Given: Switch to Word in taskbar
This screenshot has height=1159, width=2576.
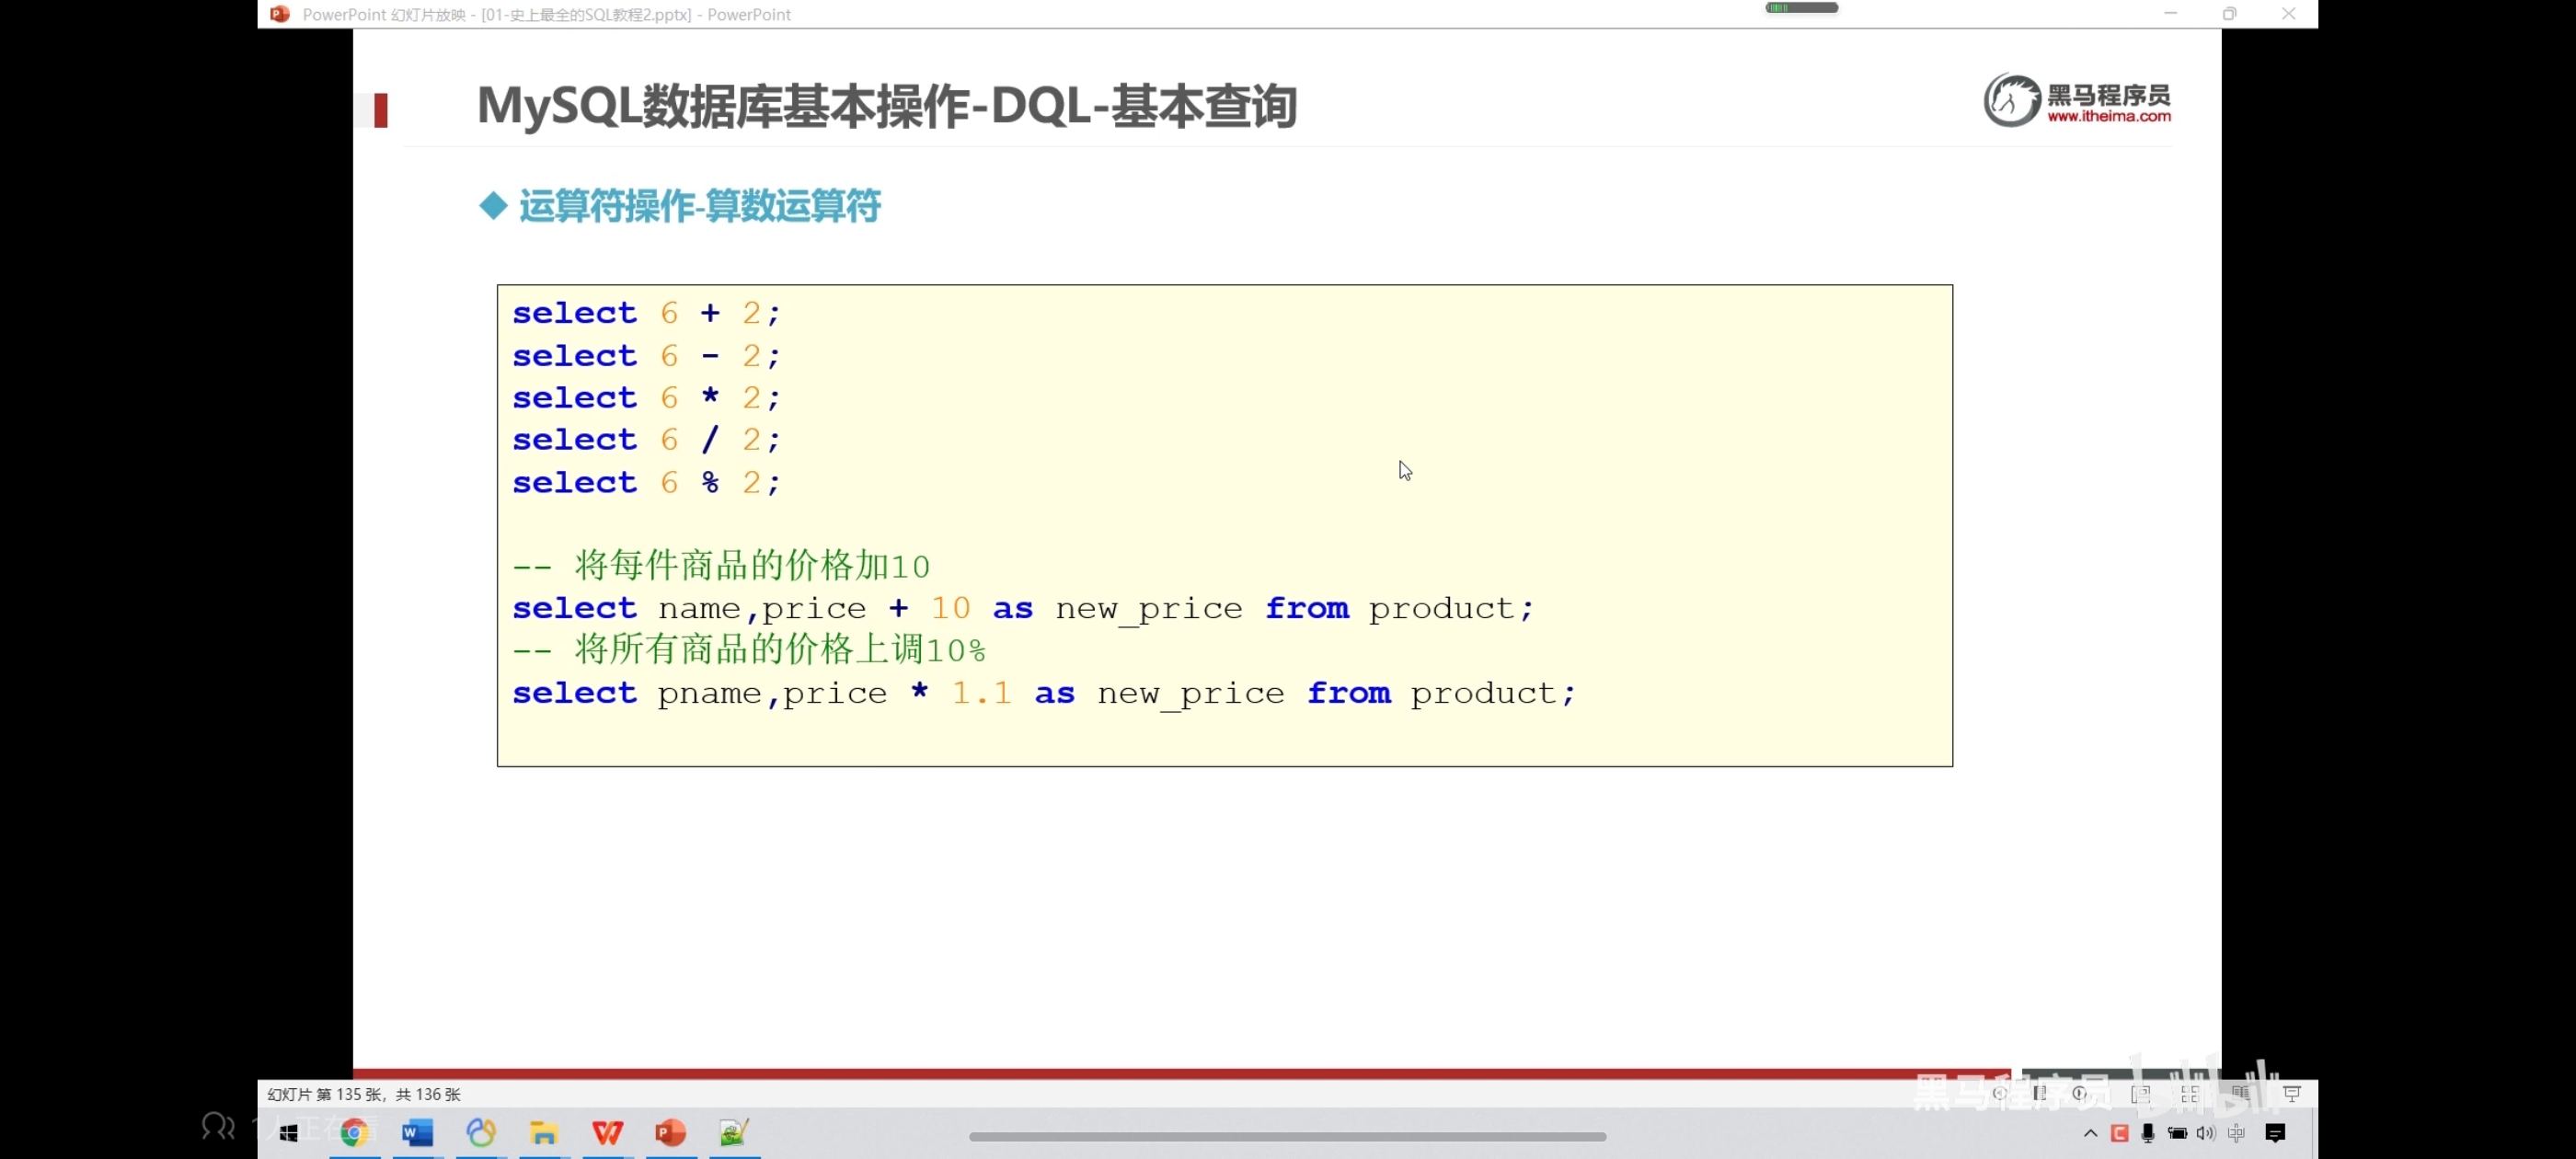Looking at the screenshot, I should click(x=417, y=1132).
